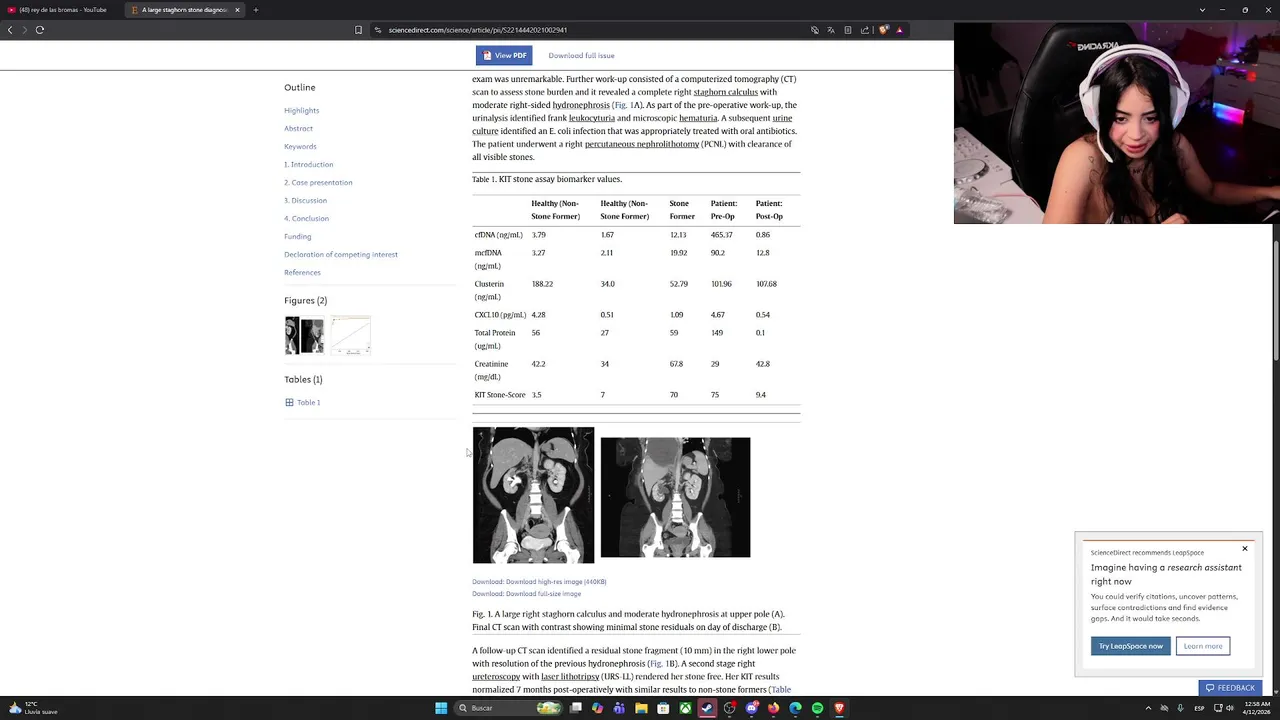Viewport: 1280px width, 720px height.
Task: Open Microsoft Edge from the taskbar
Action: [x=795, y=708]
